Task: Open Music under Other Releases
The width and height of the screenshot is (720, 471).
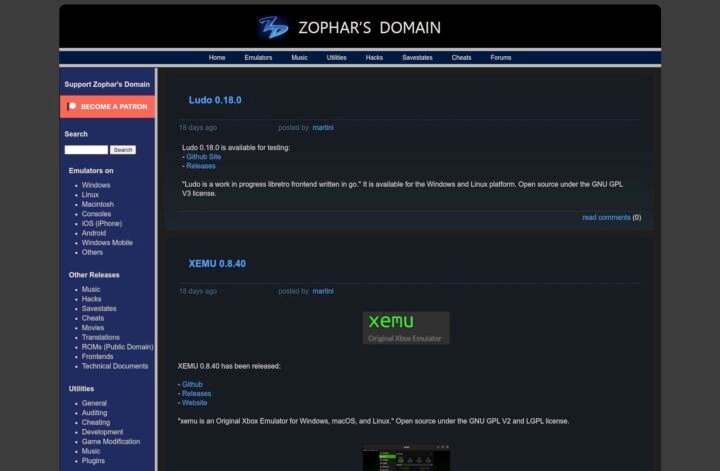Action: tap(91, 289)
